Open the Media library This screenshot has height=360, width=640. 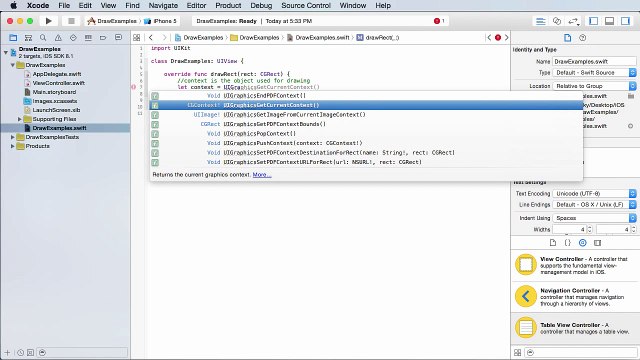598,243
